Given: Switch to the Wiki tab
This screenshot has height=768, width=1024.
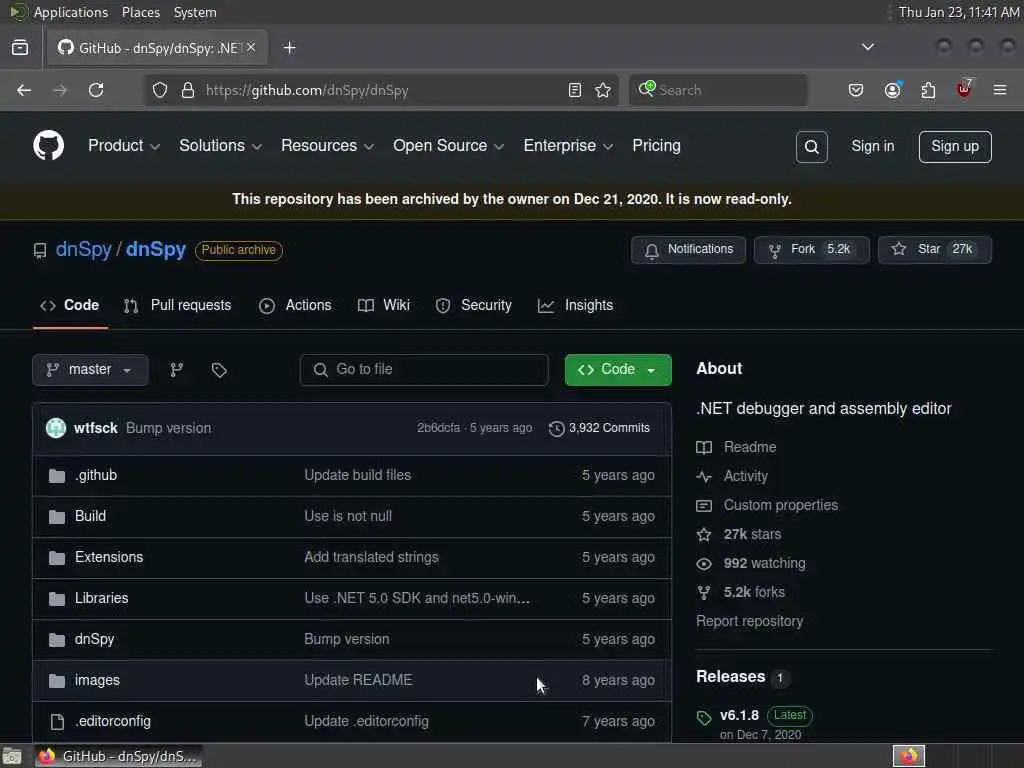Looking at the screenshot, I should pyautogui.click(x=384, y=306).
